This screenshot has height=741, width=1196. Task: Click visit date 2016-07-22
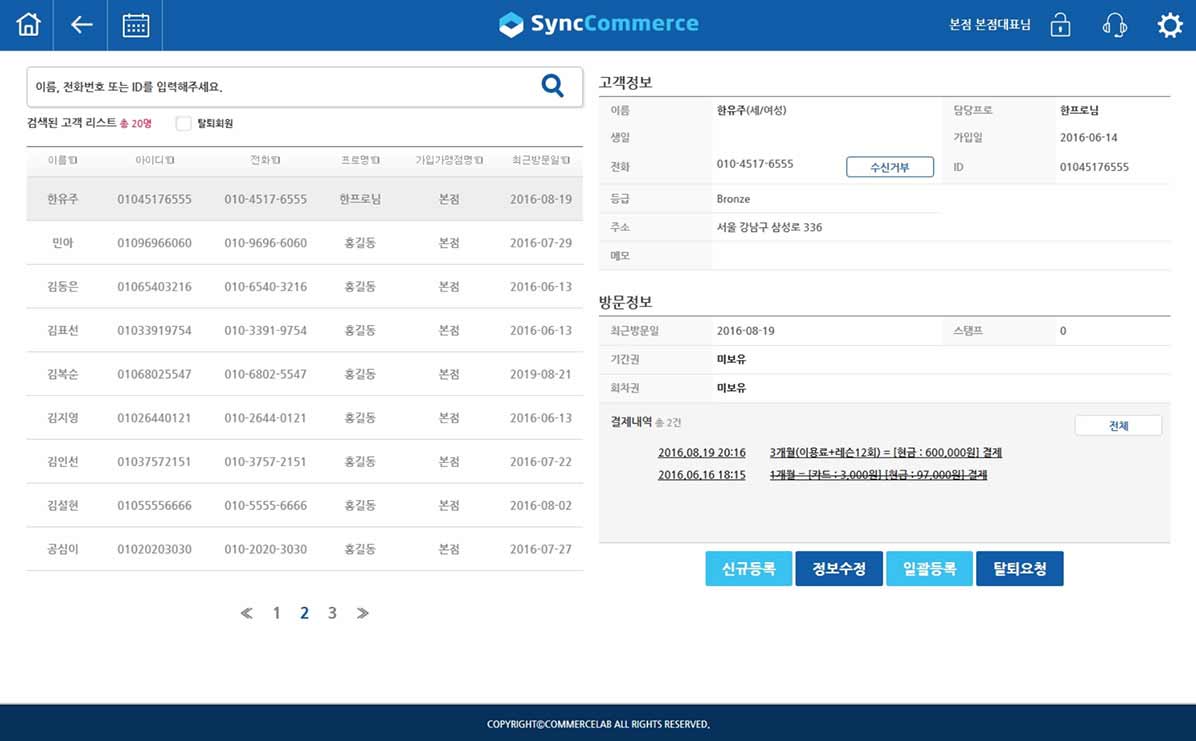540,462
